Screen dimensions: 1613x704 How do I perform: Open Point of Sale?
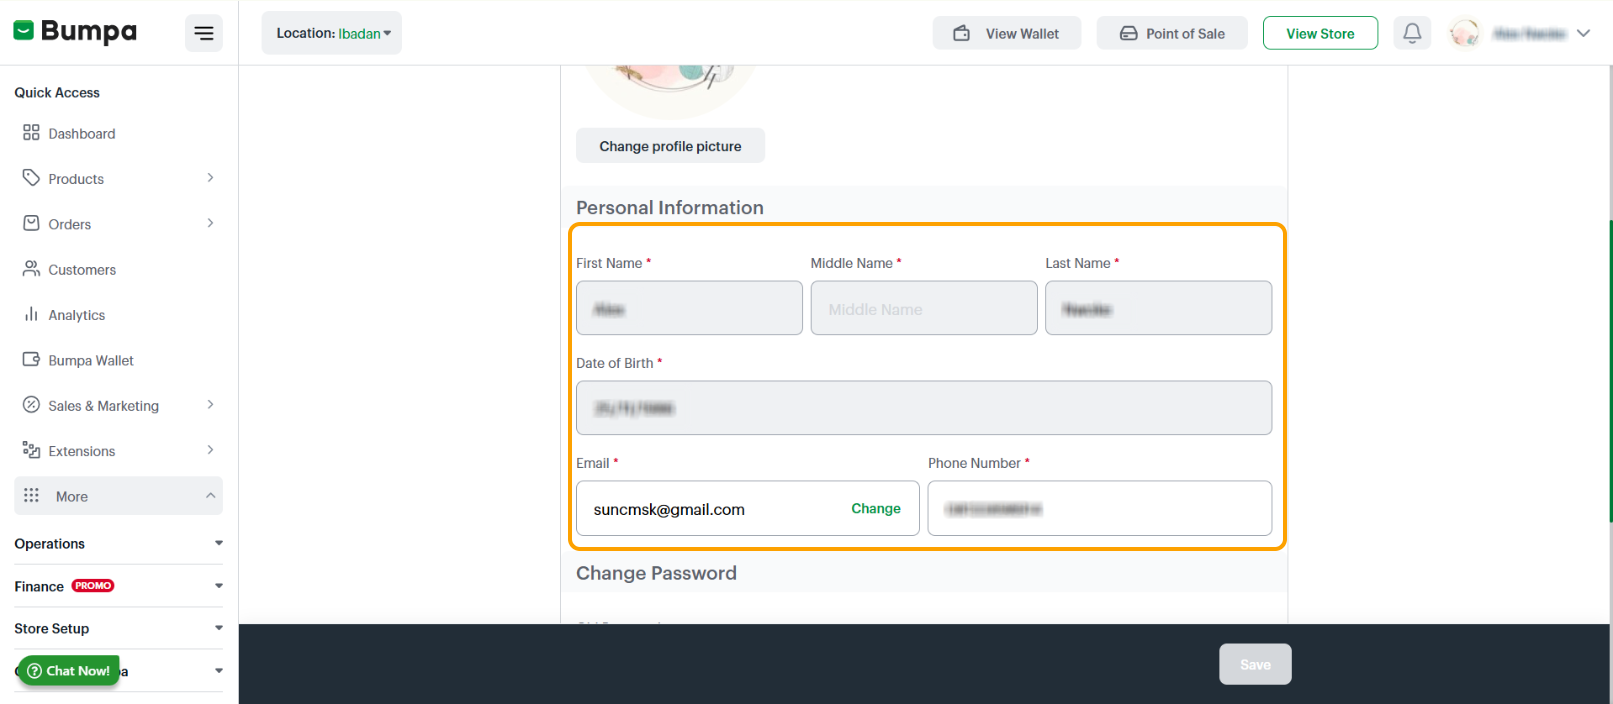pyautogui.click(x=1172, y=33)
